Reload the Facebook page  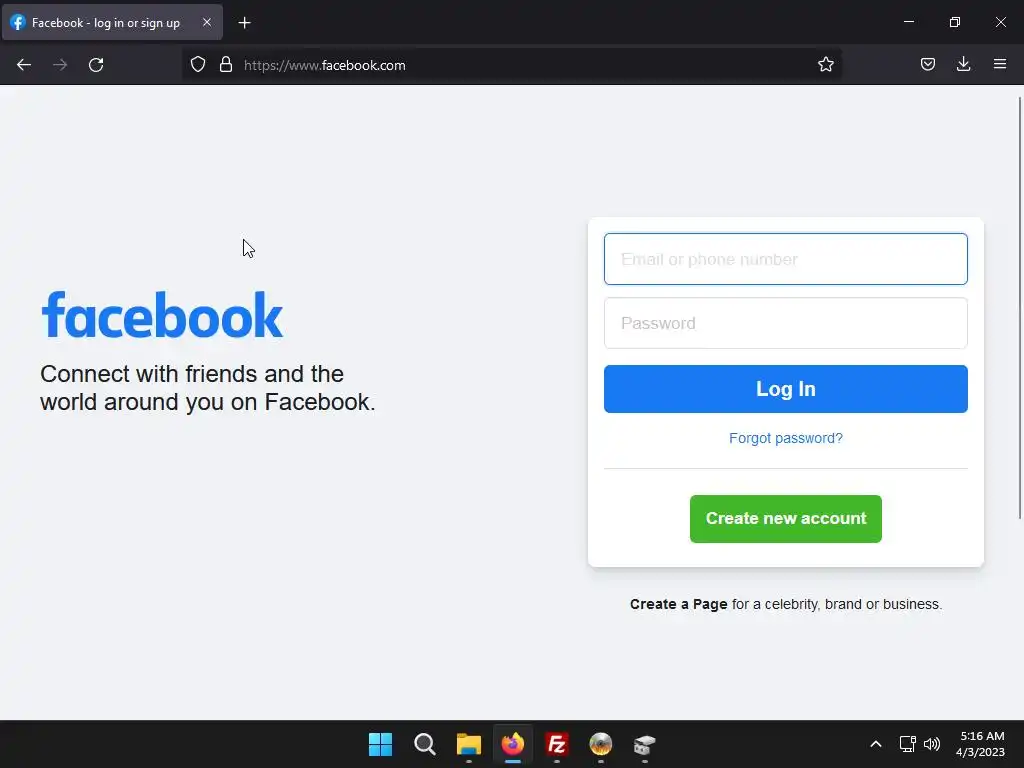(x=96, y=65)
